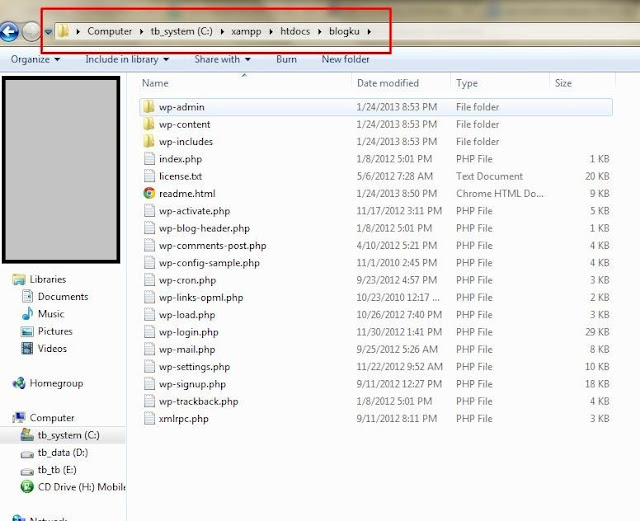
Task: Select the wp-mail.php file name
Action: [187, 350]
